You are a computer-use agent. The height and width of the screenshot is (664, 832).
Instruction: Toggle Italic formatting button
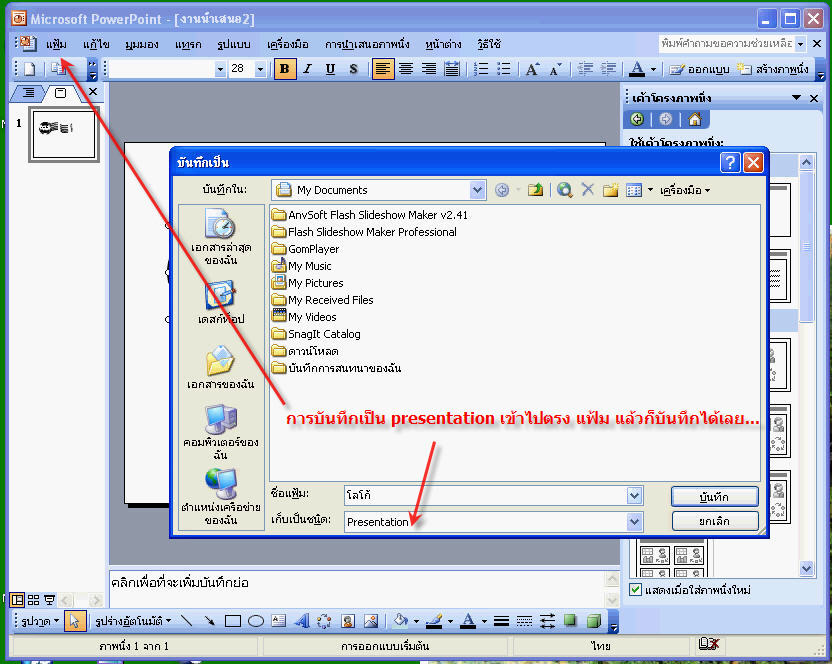[307, 69]
